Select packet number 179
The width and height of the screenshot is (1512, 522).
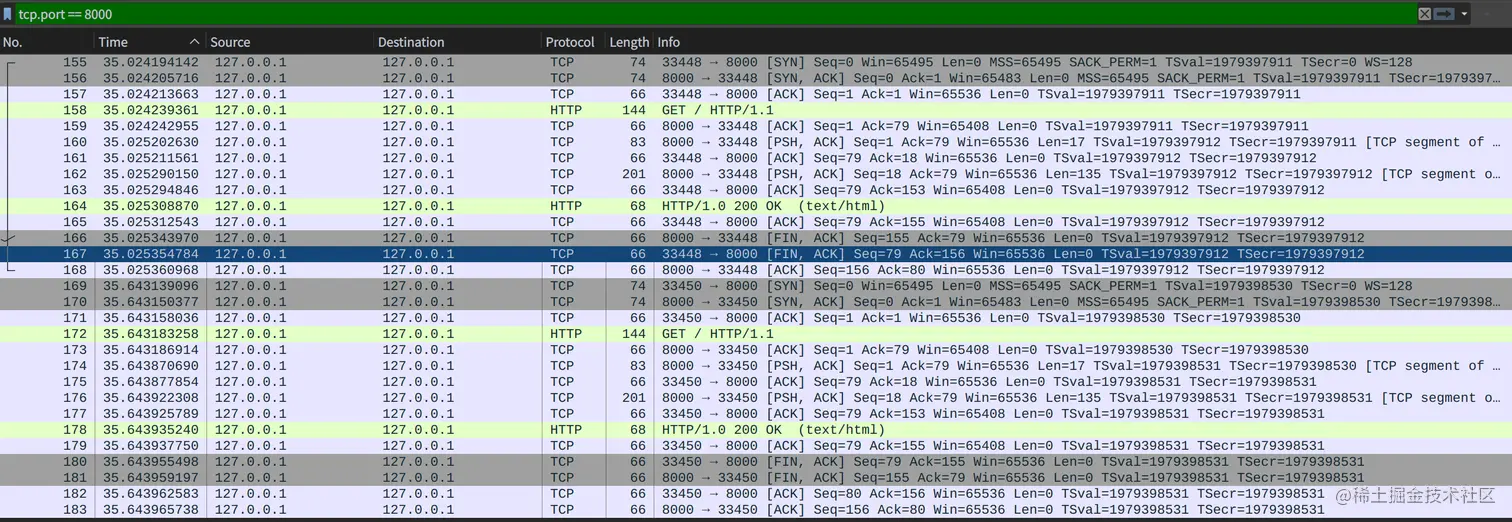756,446
